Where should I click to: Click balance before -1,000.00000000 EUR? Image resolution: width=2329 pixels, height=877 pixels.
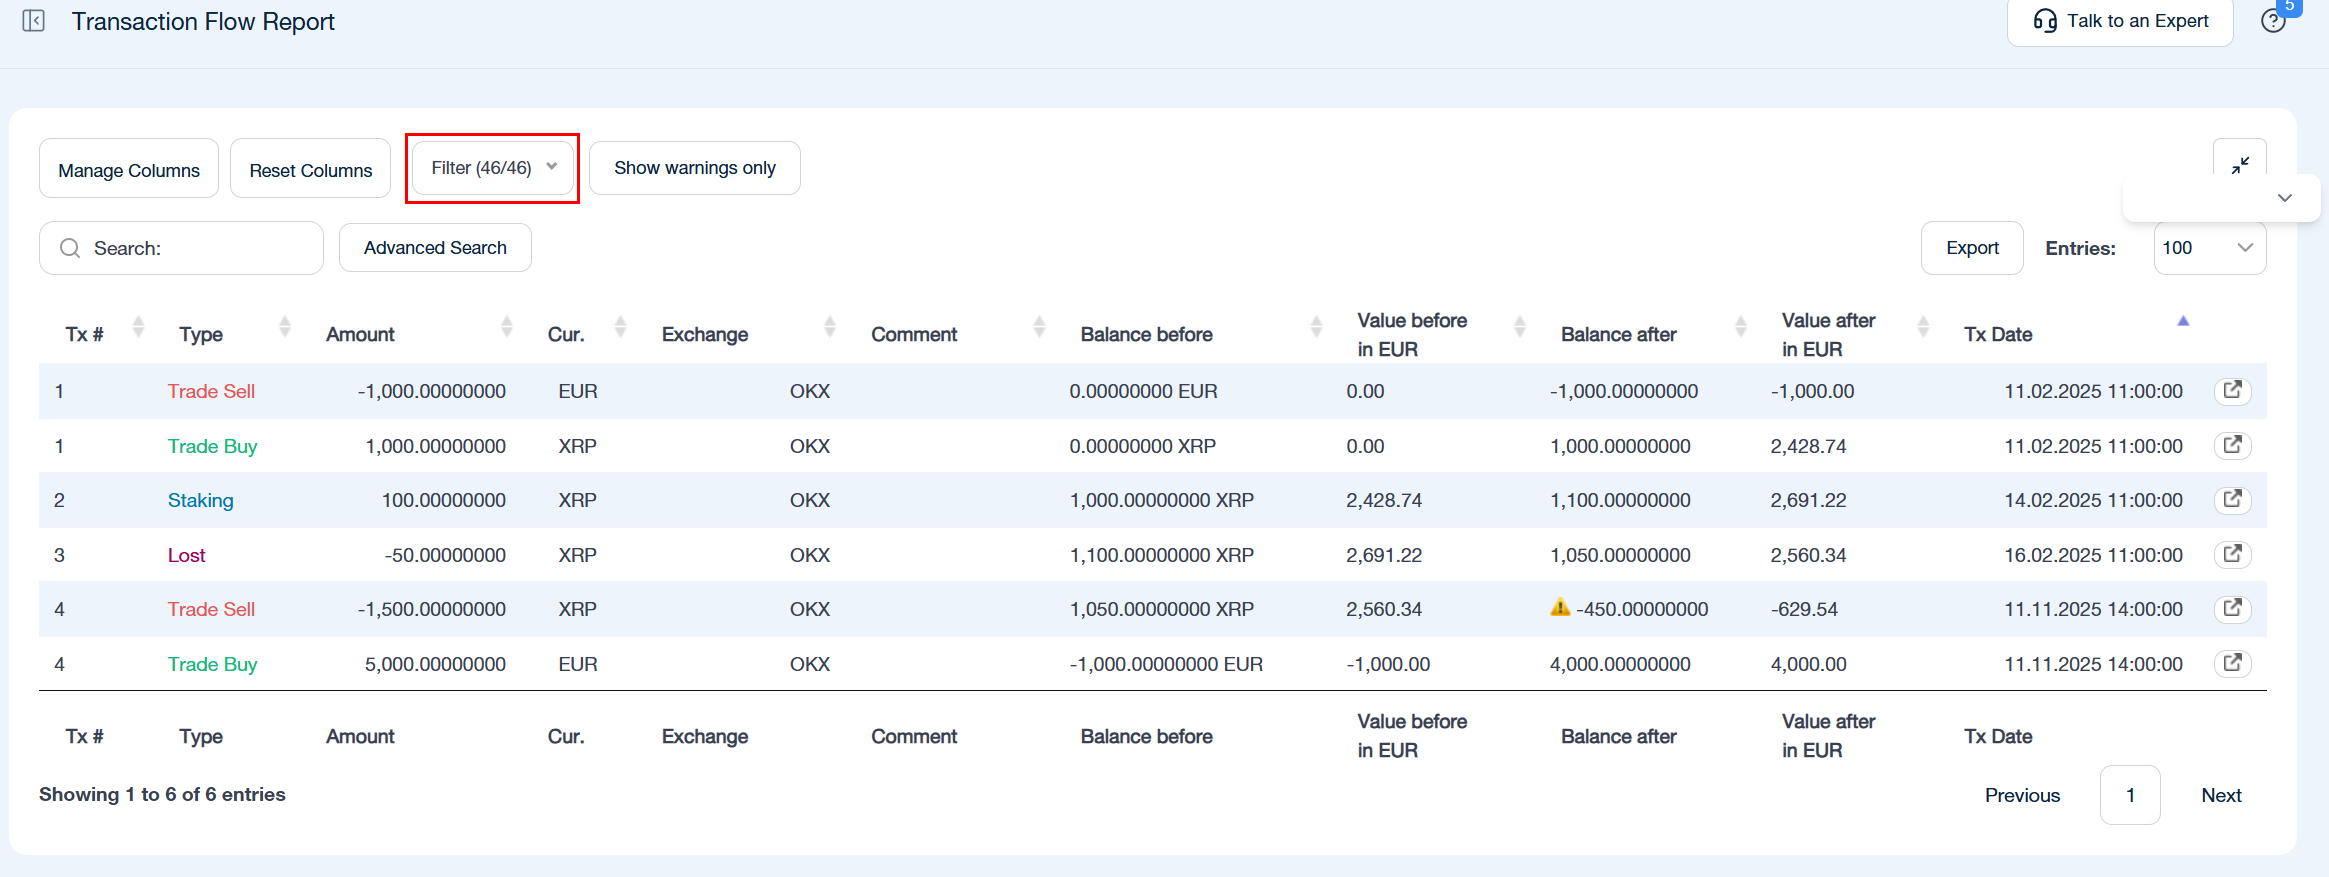click(x=1166, y=664)
